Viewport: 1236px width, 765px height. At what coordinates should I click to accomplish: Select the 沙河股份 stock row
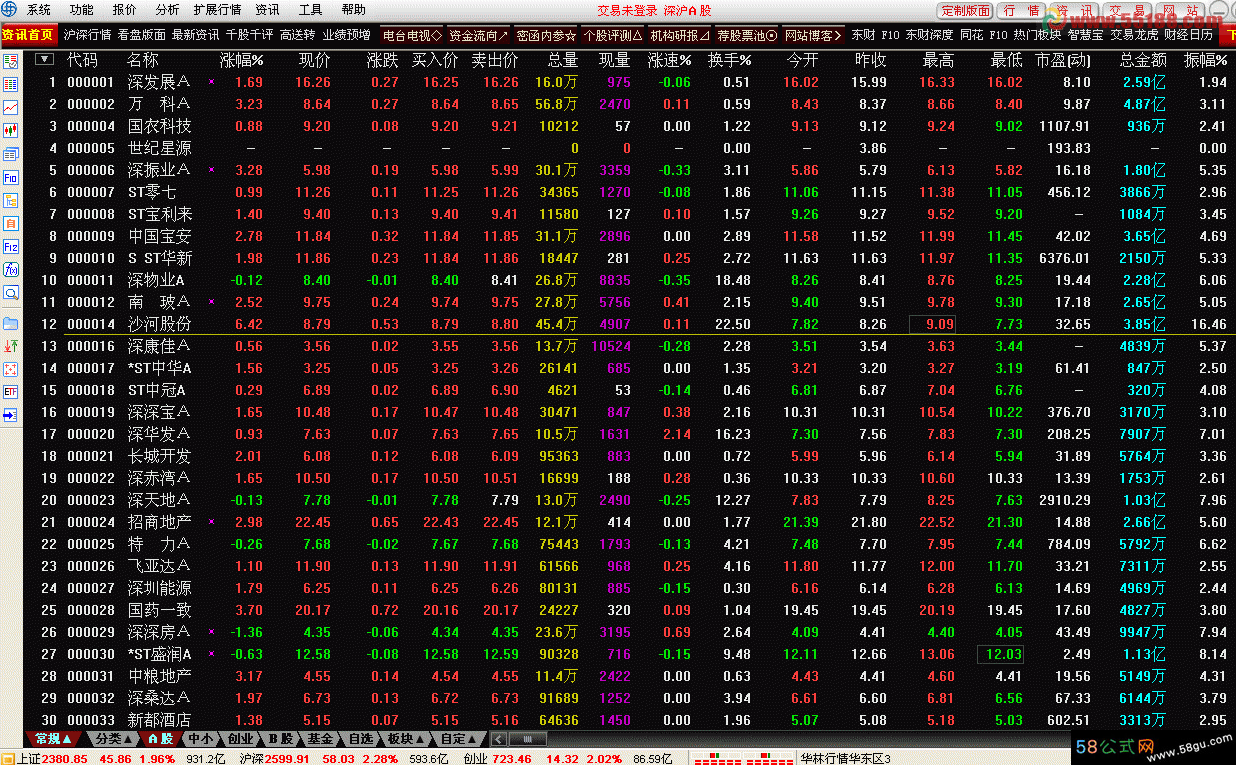(630, 324)
